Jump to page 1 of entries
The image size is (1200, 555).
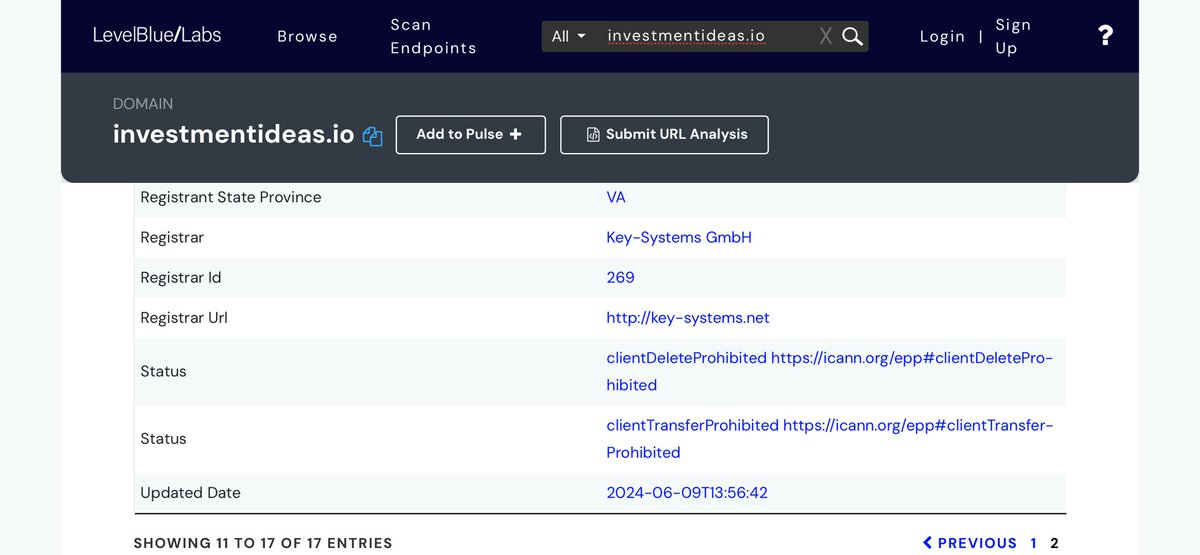tap(1034, 543)
